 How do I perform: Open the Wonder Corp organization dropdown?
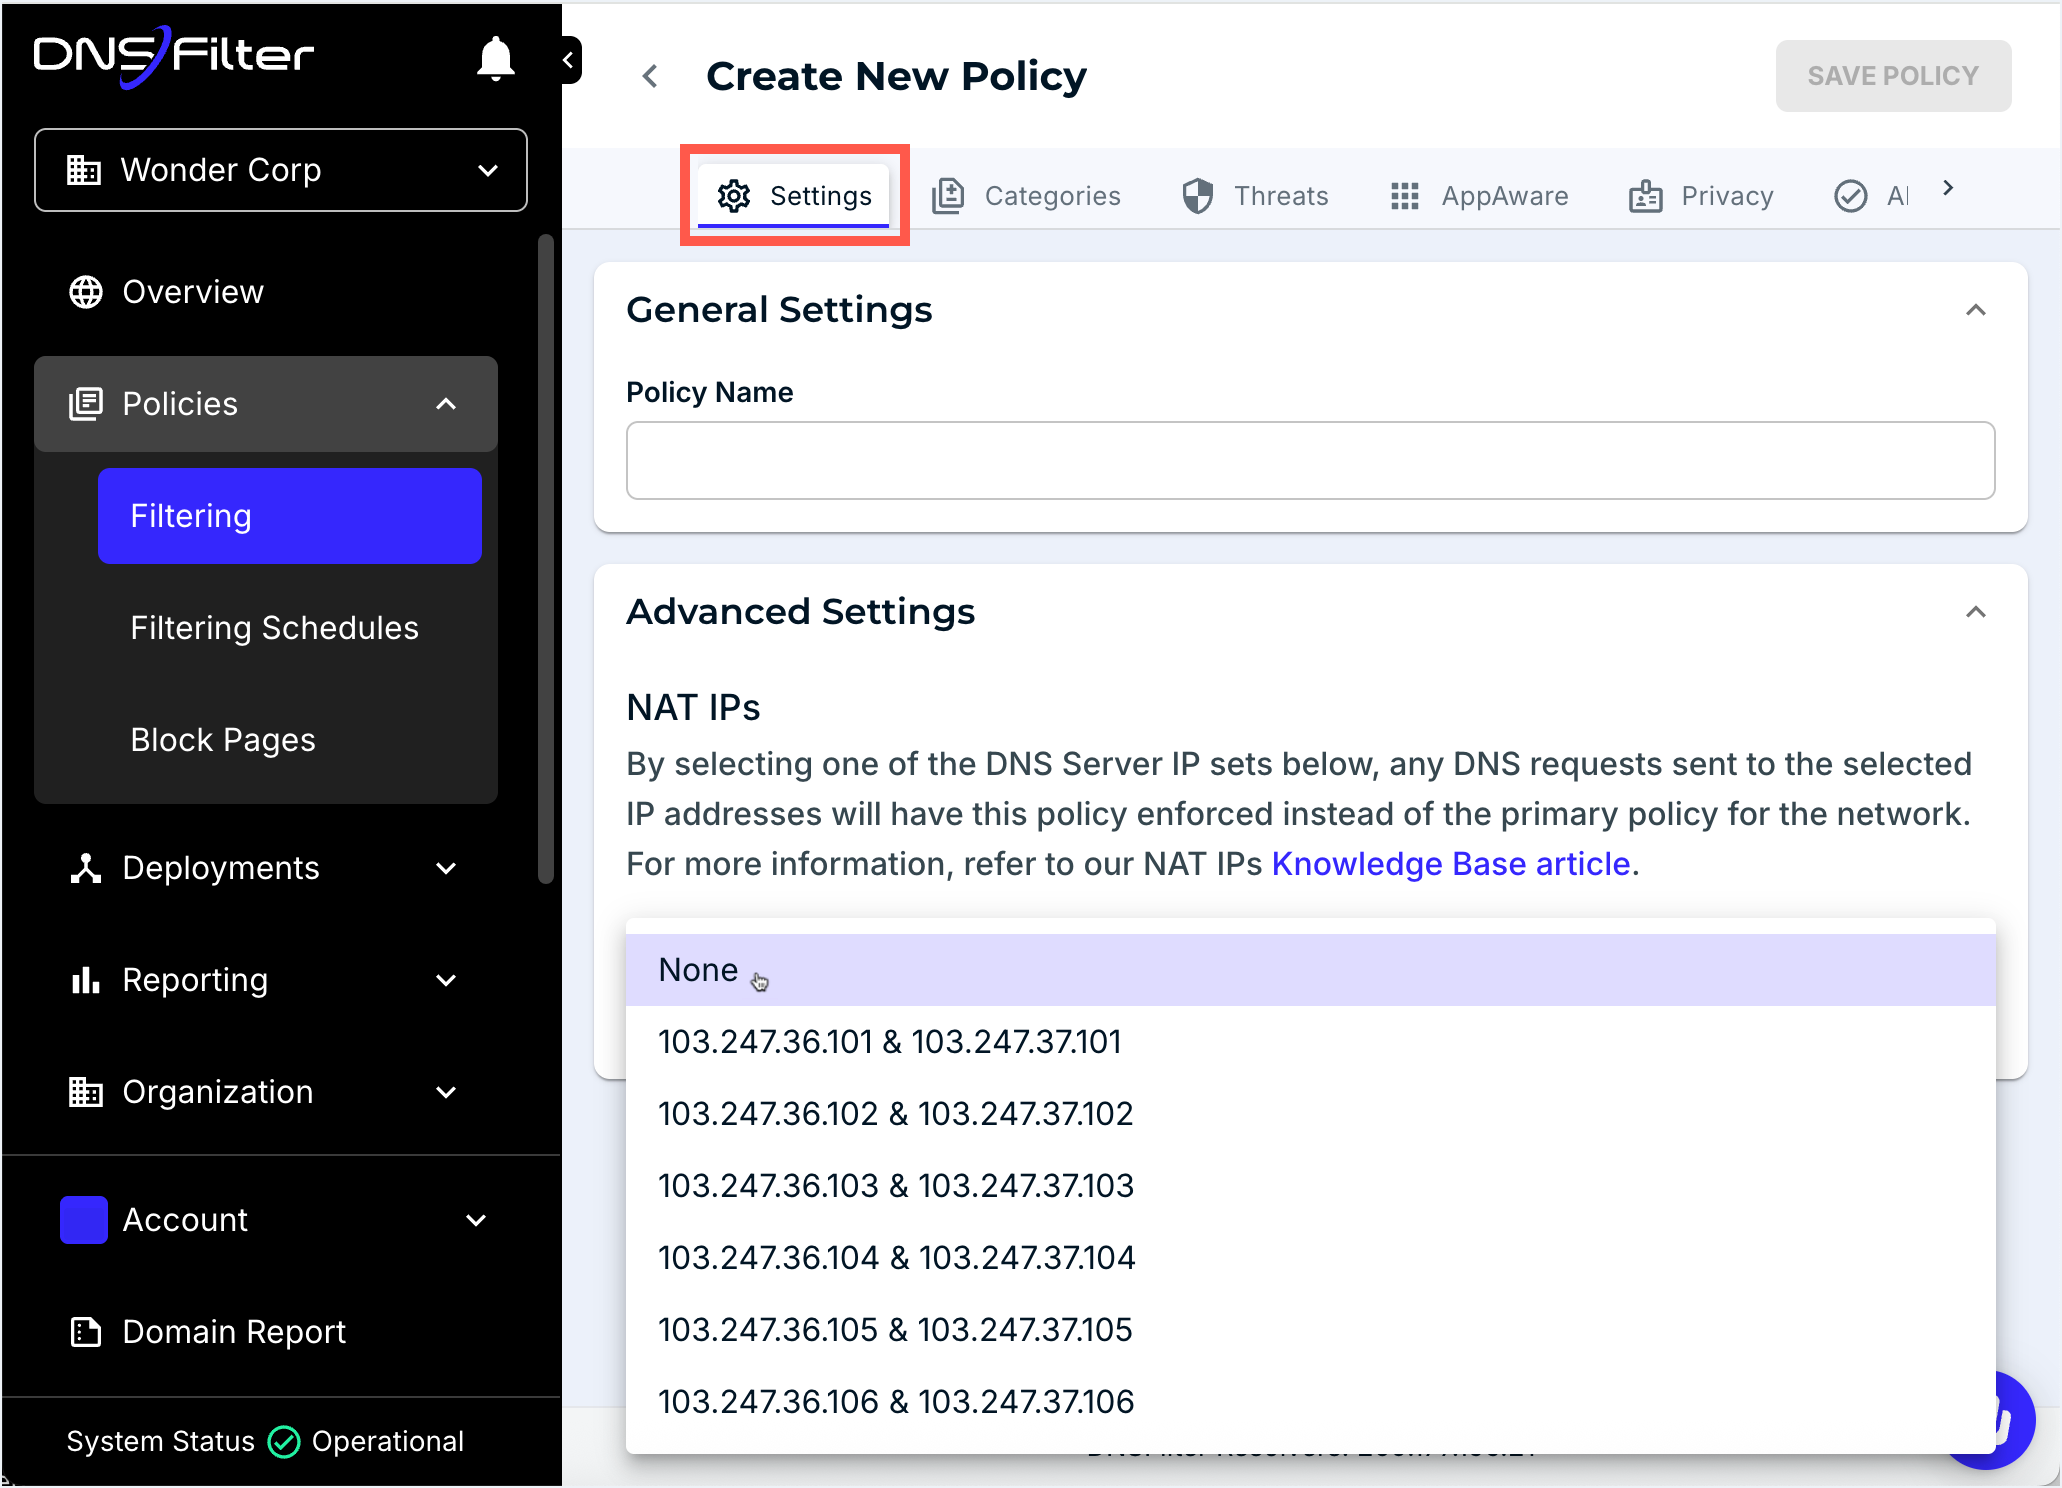coord(281,170)
